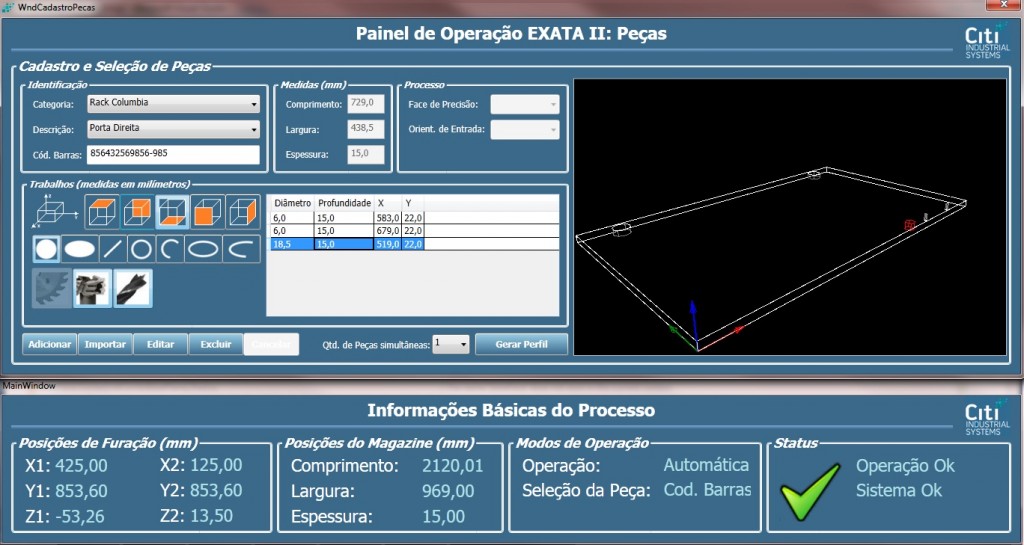Click the Cód. Barras input field
Image resolution: width=1024 pixels, height=545 pixels.
(173, 154)
